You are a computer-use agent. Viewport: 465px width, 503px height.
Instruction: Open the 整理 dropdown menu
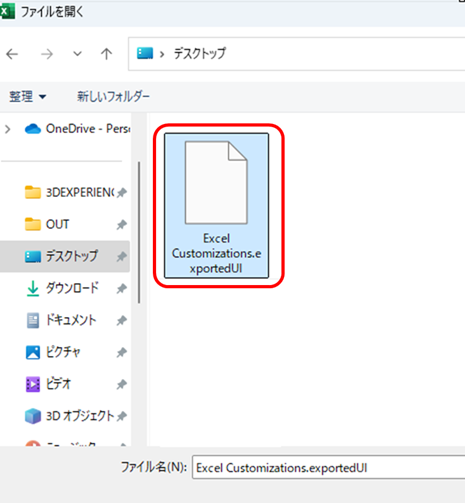click(27, 97)
